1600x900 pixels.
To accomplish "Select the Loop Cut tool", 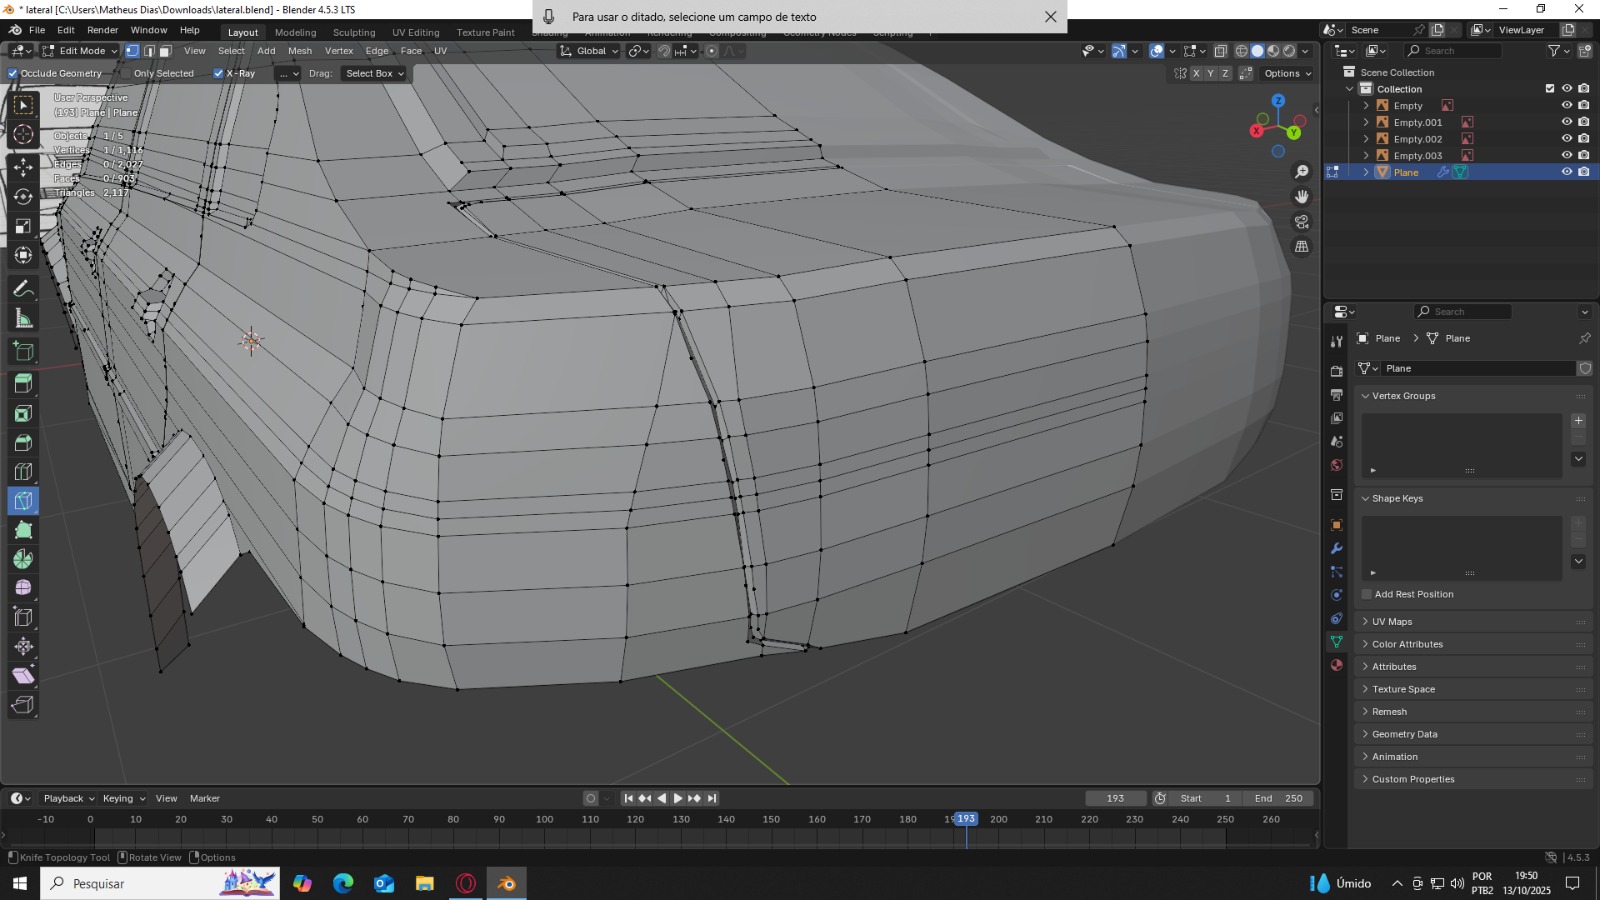I will [23, 471].
